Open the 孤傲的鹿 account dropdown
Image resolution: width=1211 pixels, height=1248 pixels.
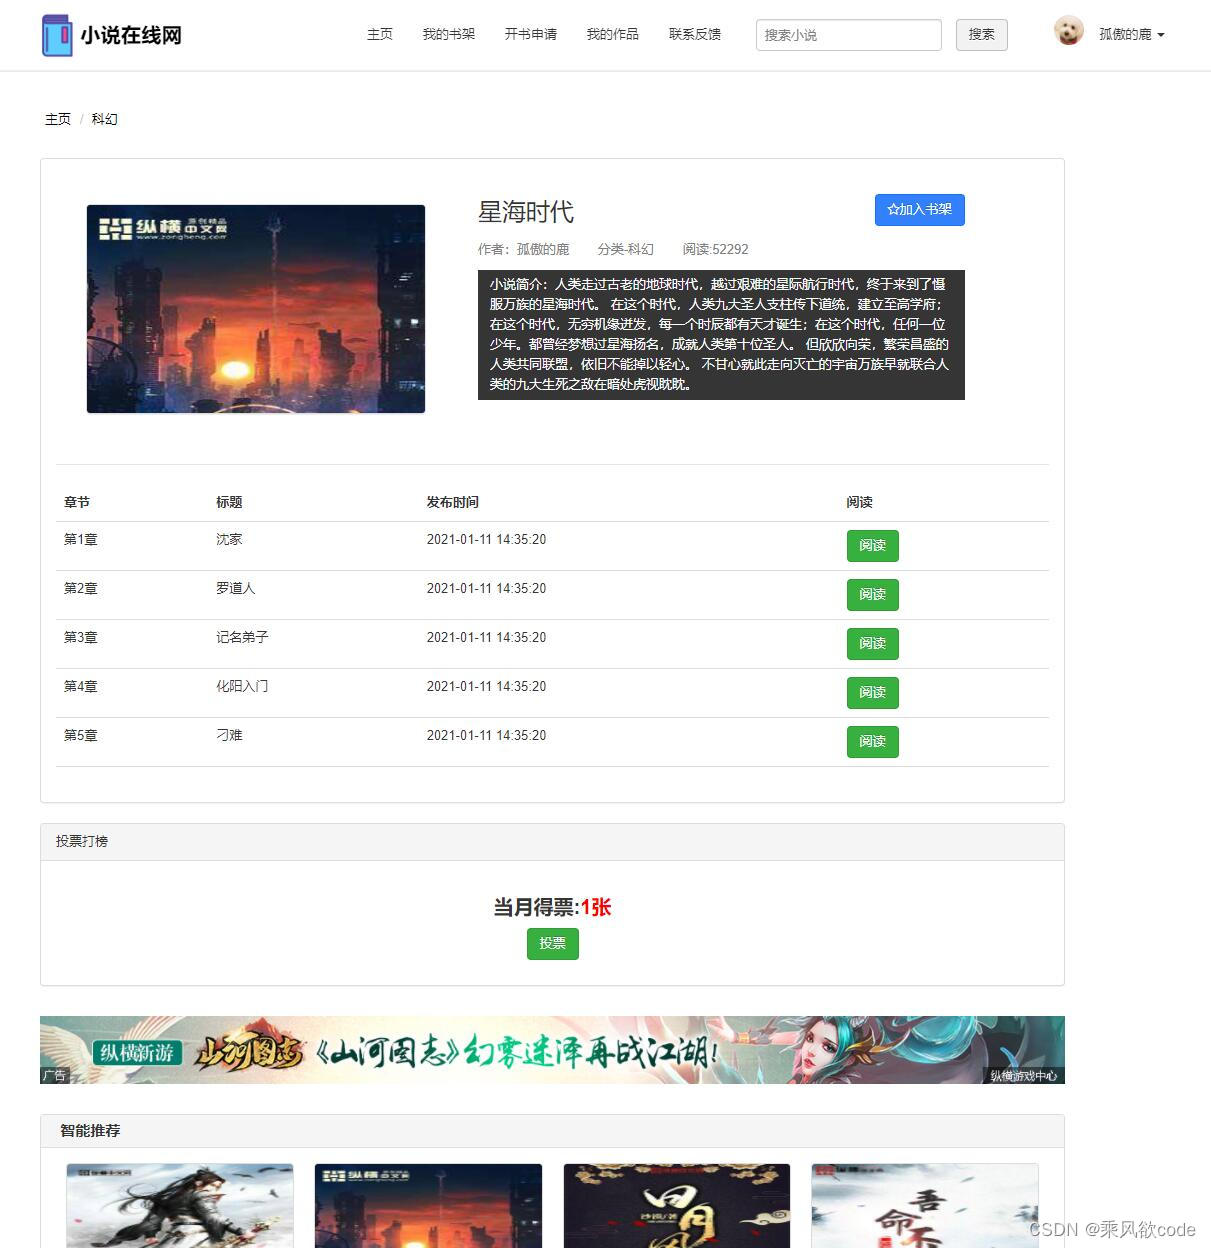pyautogui.click(x=1125, y=33)
